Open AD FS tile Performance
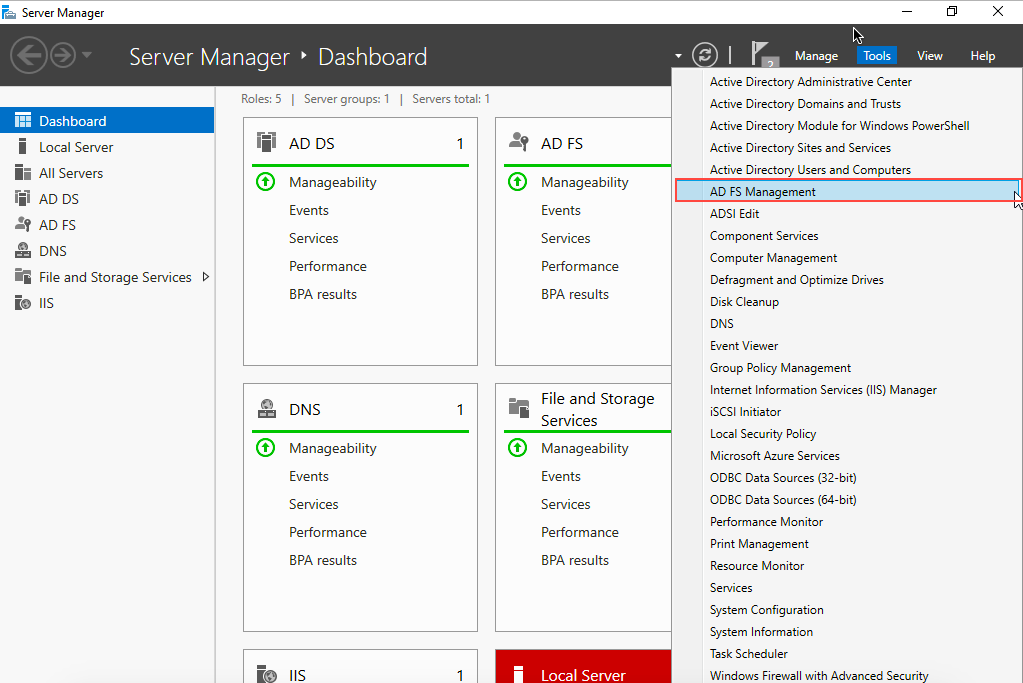1023x683 pixels. coord(580,266)
